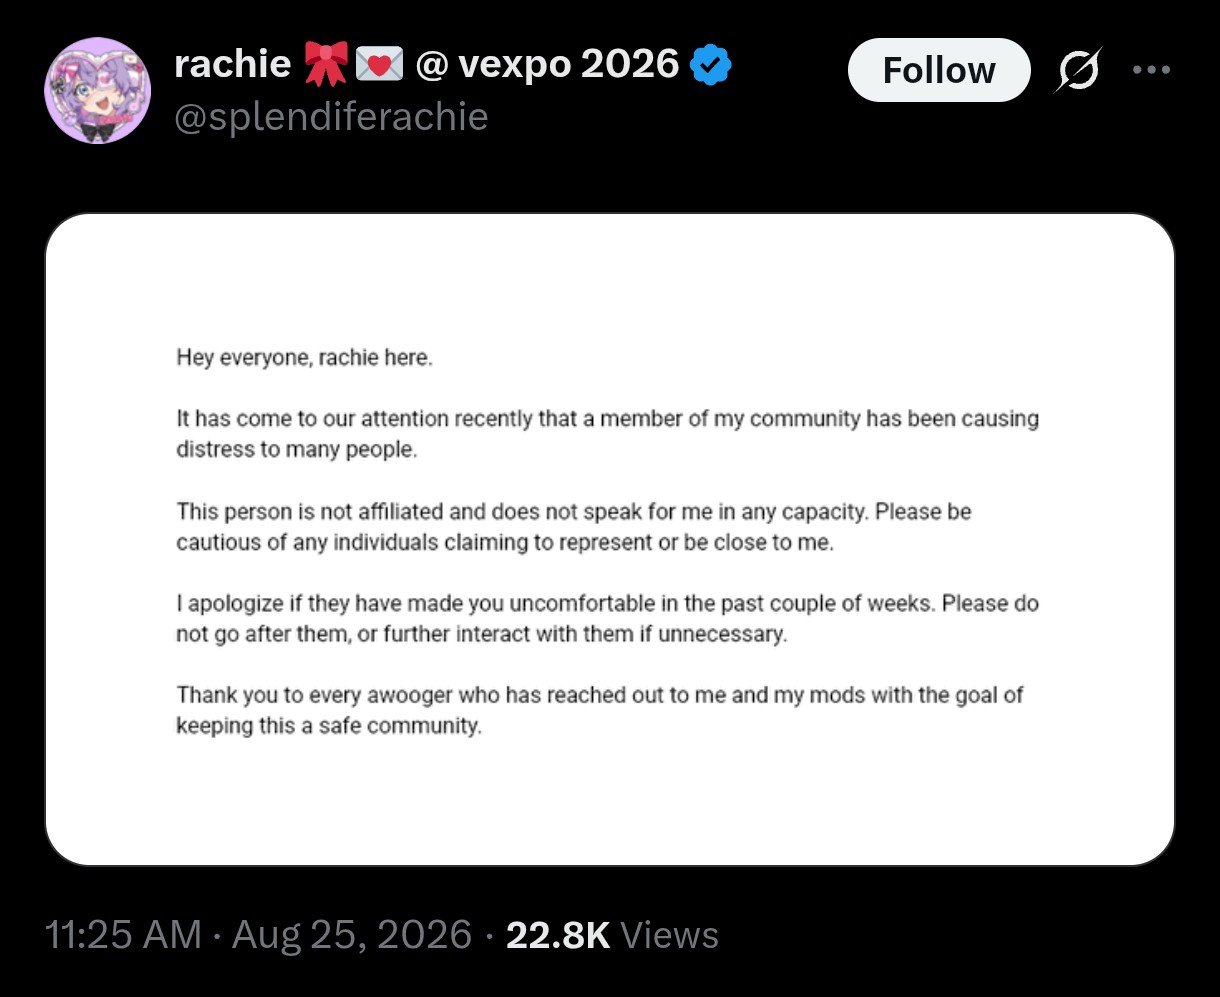Click the "@ vexpo 2026" name text
The image size is (1220, 997).
(x=547, y=66)
